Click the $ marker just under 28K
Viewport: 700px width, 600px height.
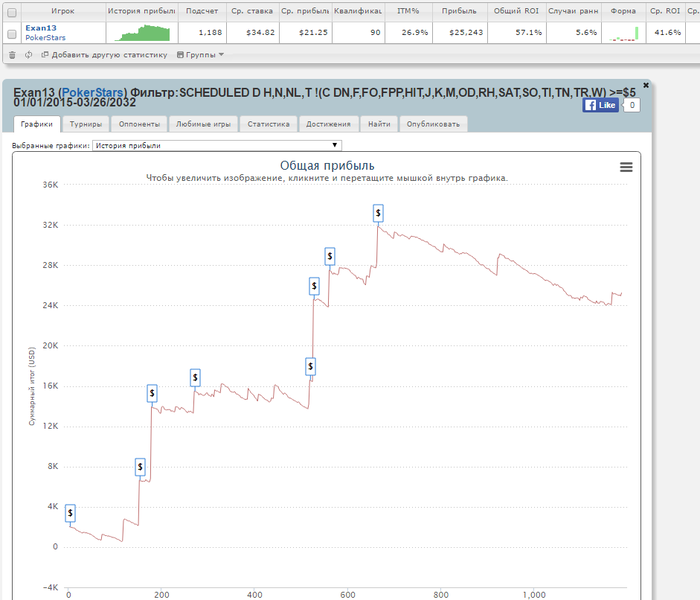(330, 256)
